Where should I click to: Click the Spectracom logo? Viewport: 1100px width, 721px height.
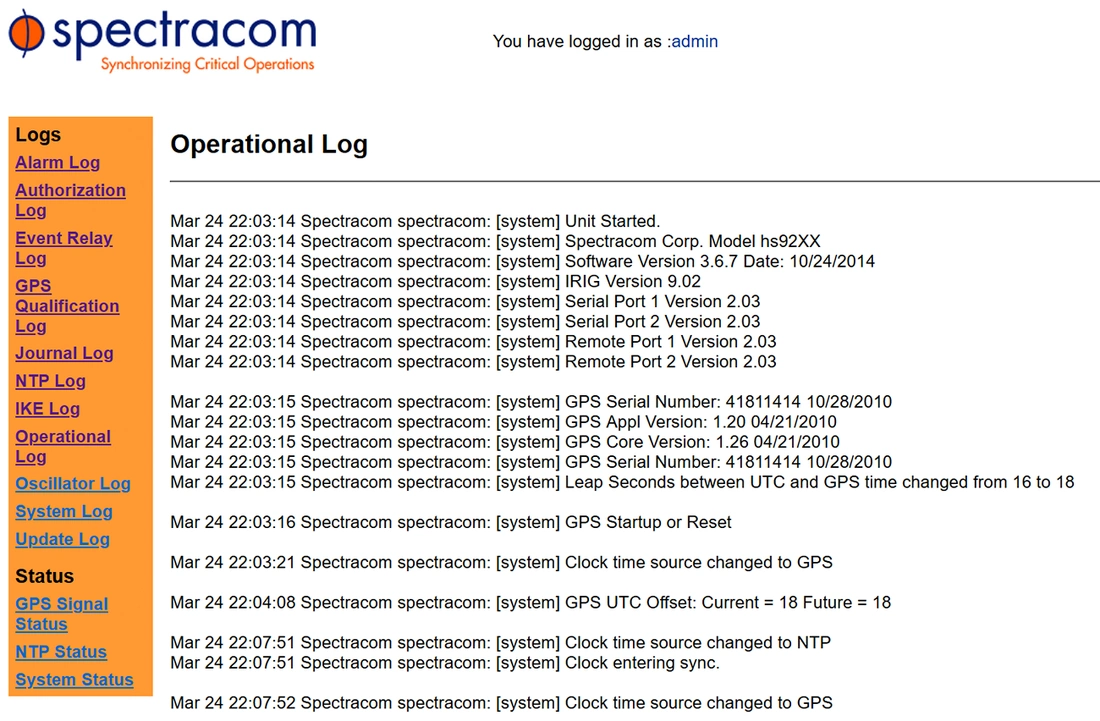[162, 41]
